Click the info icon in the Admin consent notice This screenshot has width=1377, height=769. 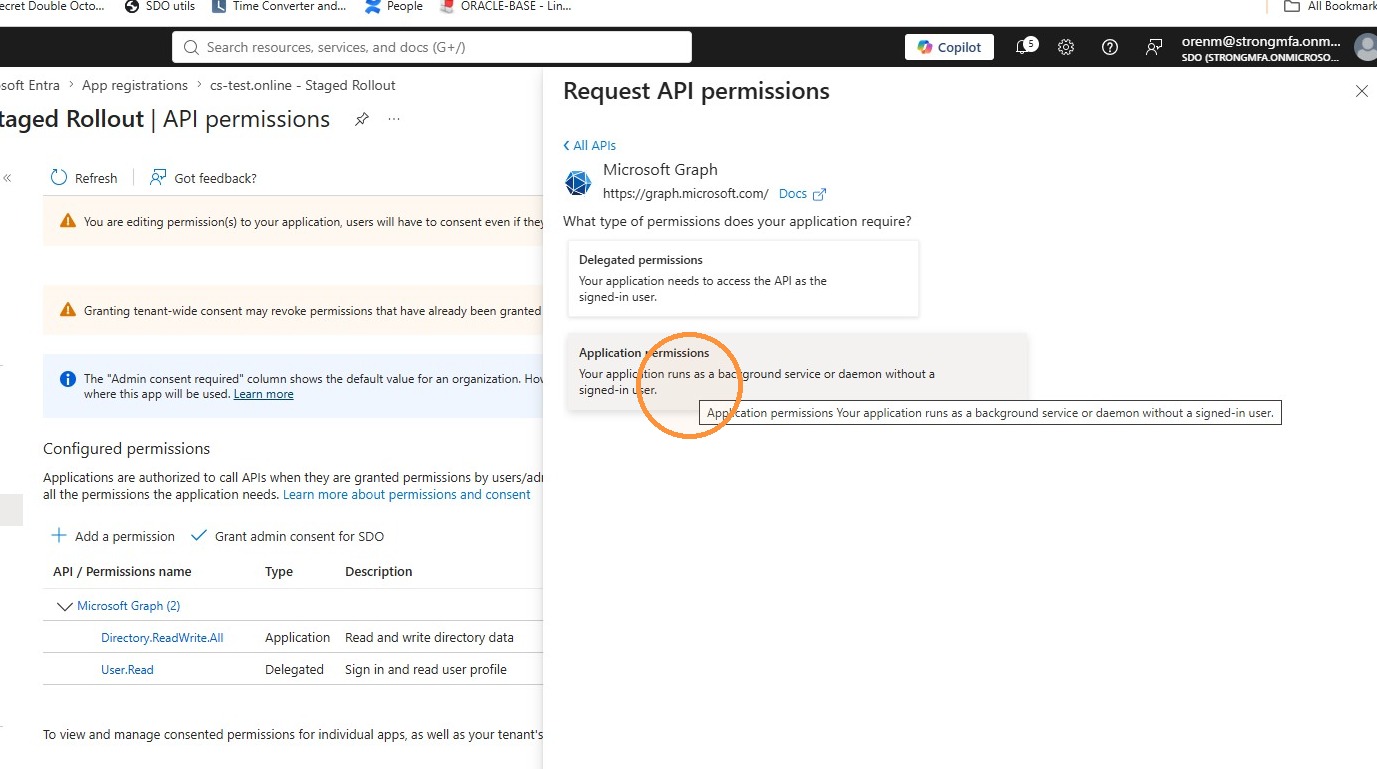(68, 379)
